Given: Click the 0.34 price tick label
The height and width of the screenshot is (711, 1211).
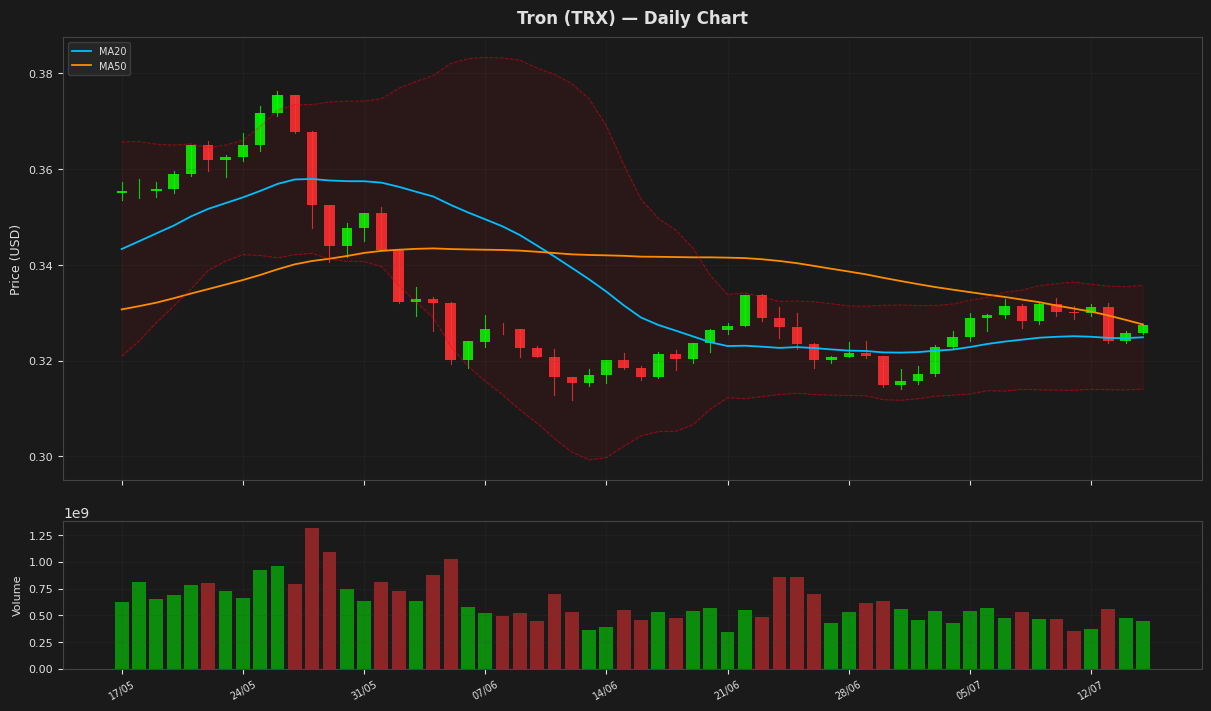Looking at the screenshot, I should (x=42, y=266).
